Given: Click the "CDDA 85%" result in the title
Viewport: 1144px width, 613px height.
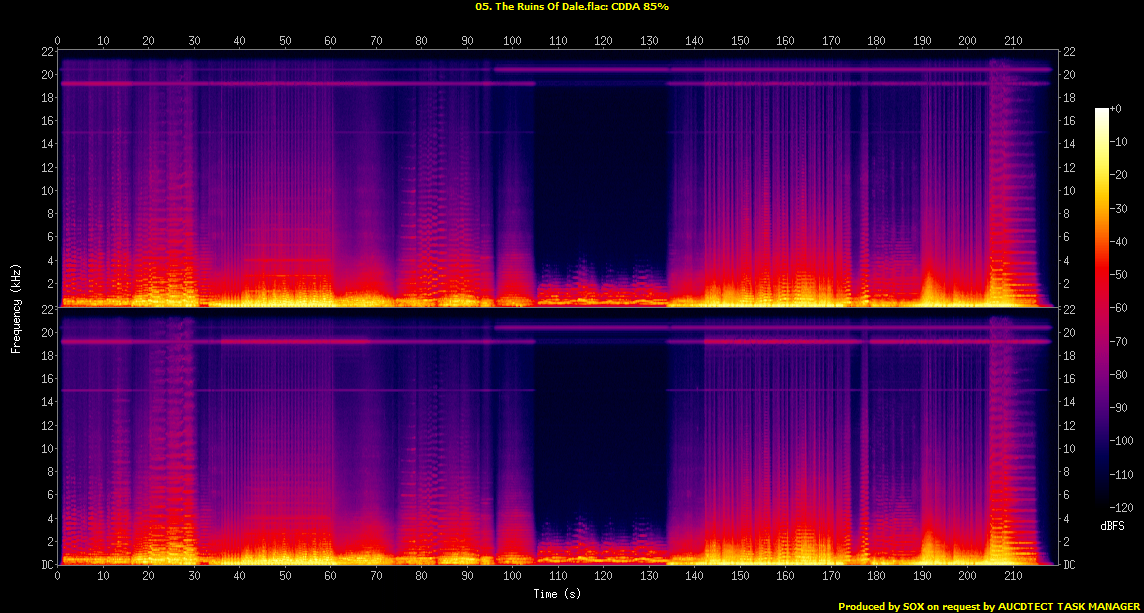Looking at the screenshot, I should (x=641, y=6).
